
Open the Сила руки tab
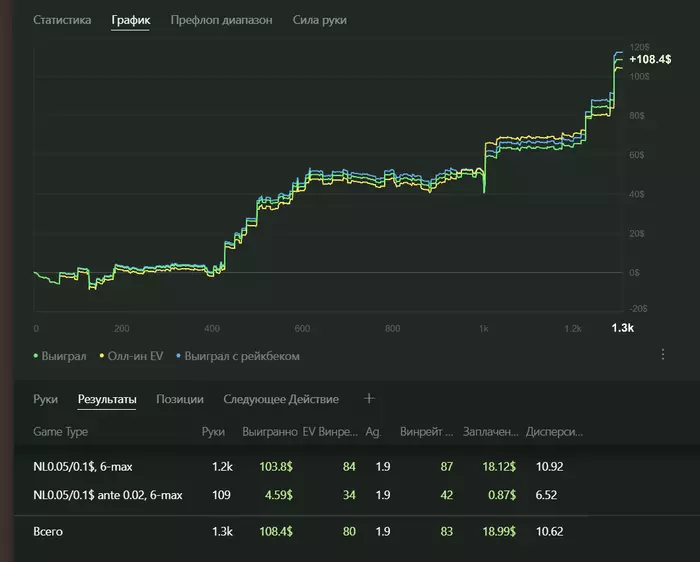320,20
